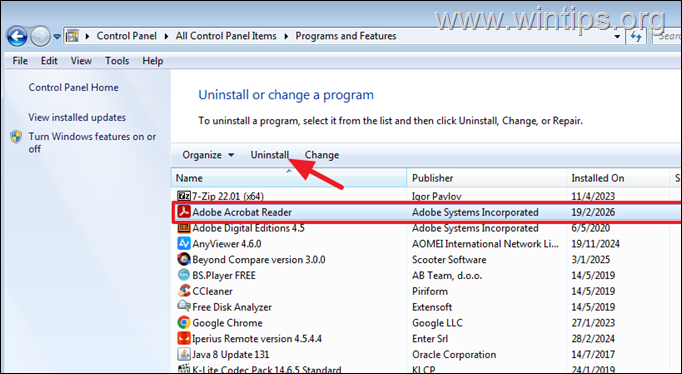The image size is (682, 374).
Task: Expand the arrow after Control Panel breadcrumb
Action: coord(166,37)
